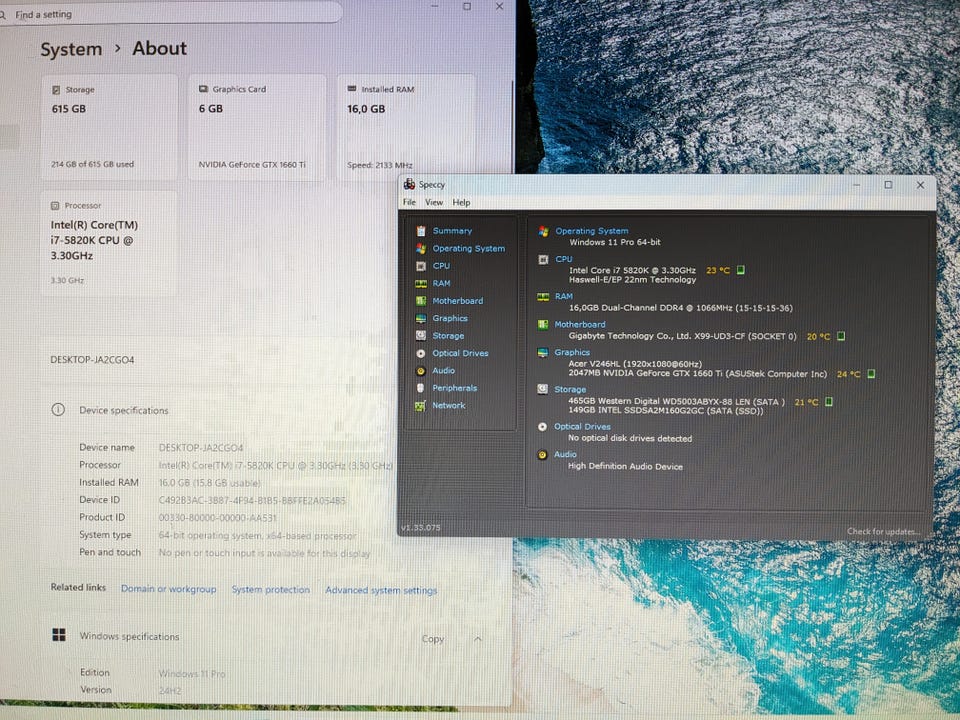Select Summary label in Speccy sidebar
This screenshot has height=720, width=960.
tap(452, 231)
